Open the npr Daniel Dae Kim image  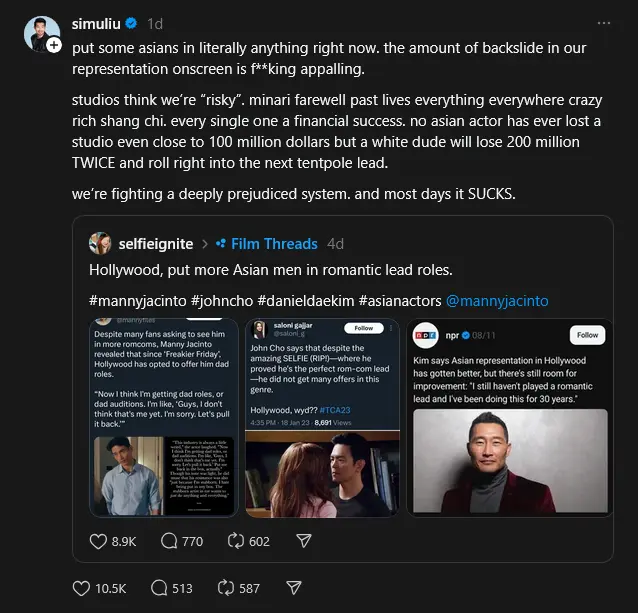(508, 416)
